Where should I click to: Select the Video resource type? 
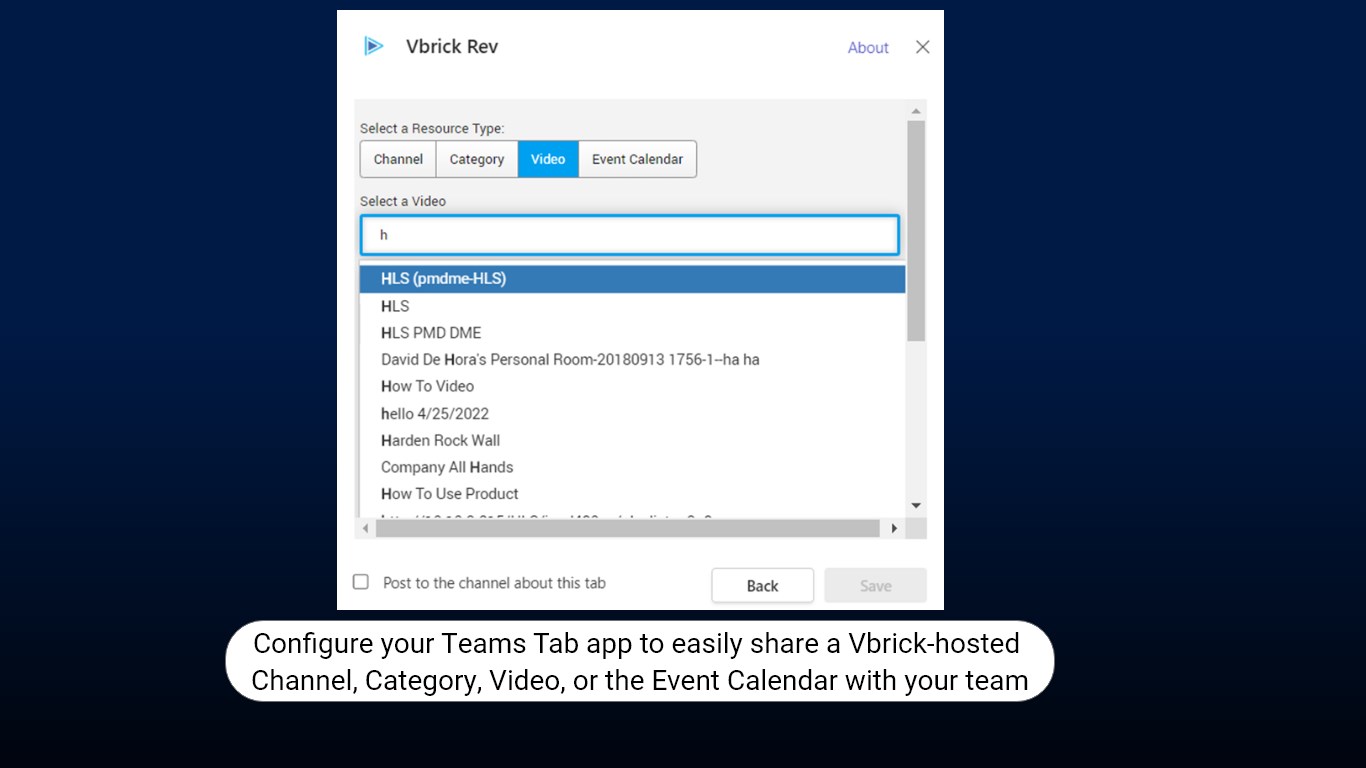point(548,159)
